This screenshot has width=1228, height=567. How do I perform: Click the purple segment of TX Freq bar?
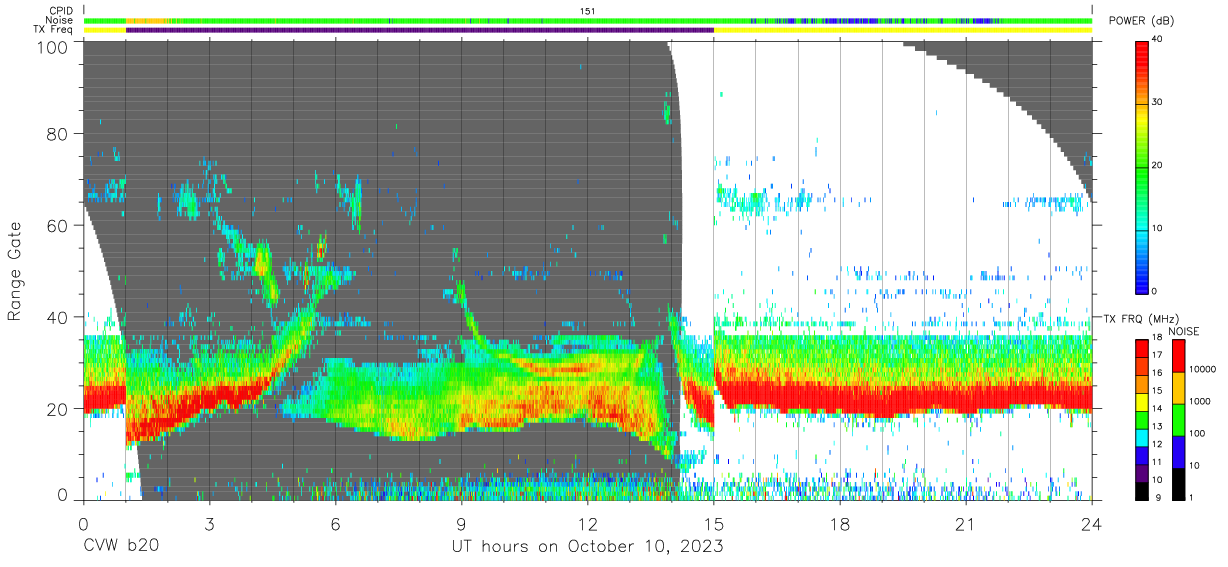point(420,30)
